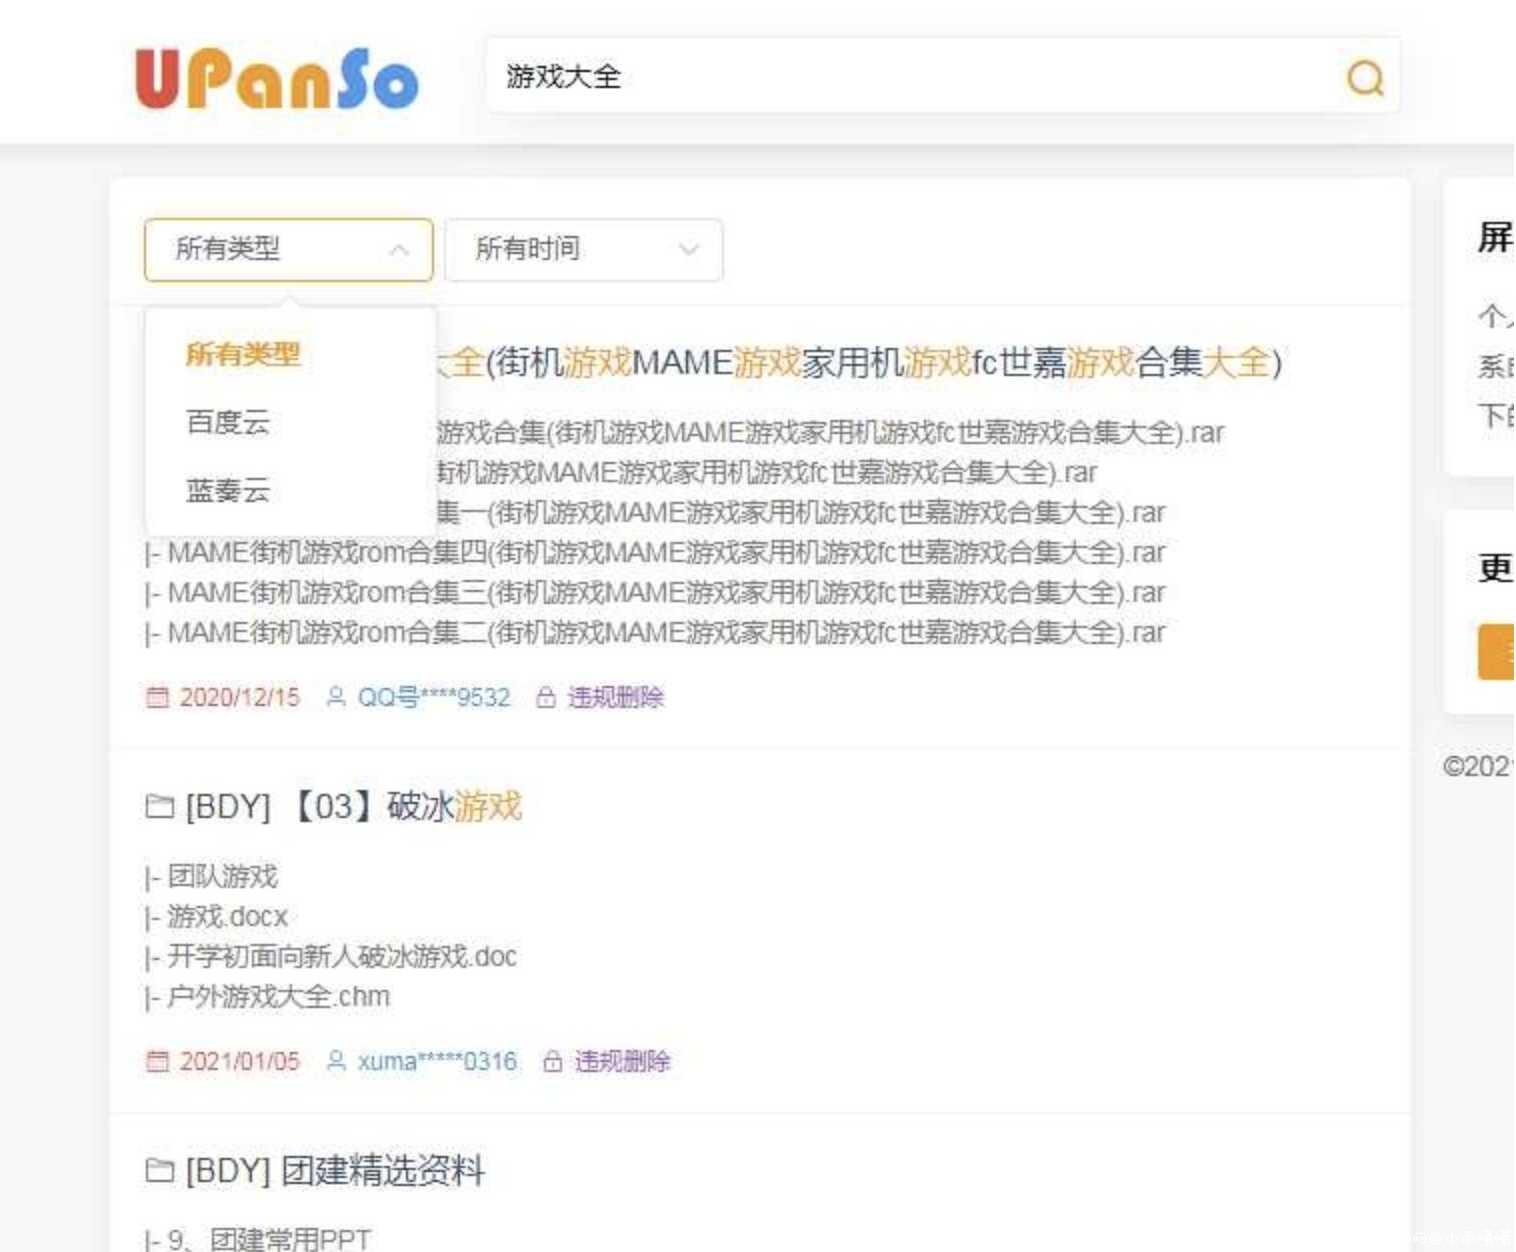The width and height of the screenshot is (1516, 1252).
Task: Select file row MAME街机游戏rom合集四
Action: tap(655, 552)
